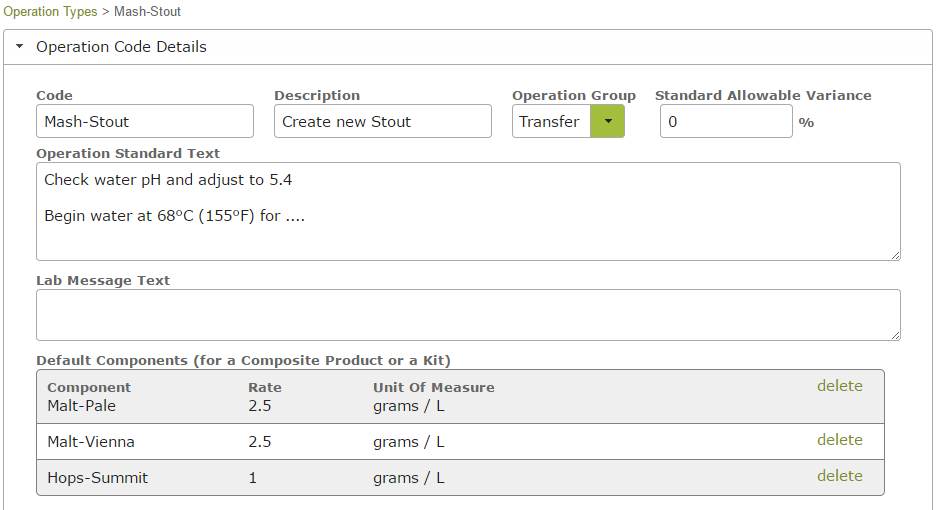Delete the Malt-Vienna component row

tap(840, 440)
